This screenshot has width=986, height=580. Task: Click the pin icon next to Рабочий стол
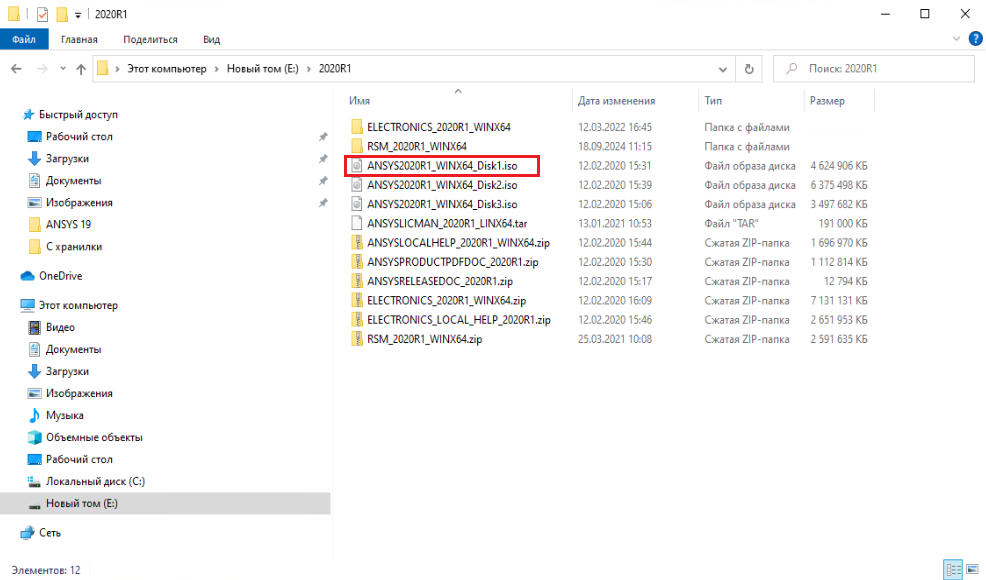click(323, 137)
